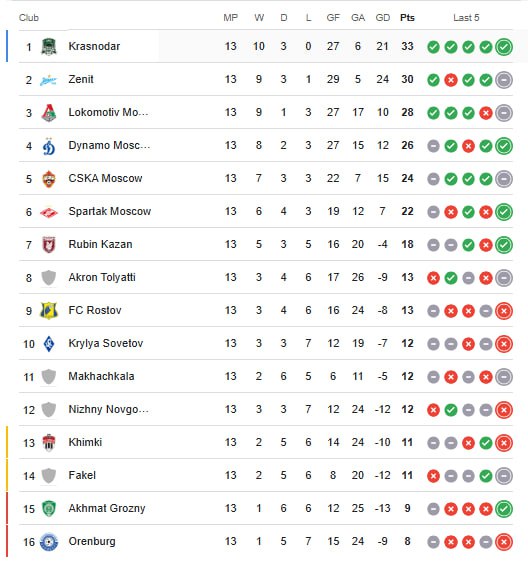Click the Khimki club crest icon
This screenshot has width=528, height=569.
(49, 443)
